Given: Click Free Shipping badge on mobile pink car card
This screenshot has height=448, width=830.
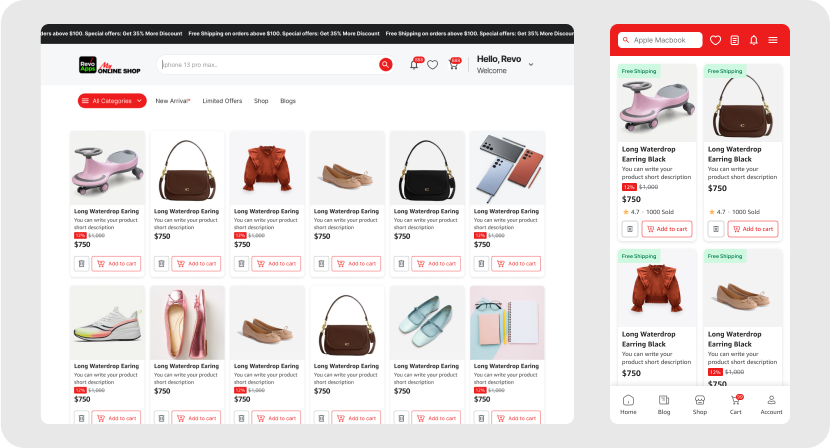Looking at the screenshot, I should pos(639,71).
